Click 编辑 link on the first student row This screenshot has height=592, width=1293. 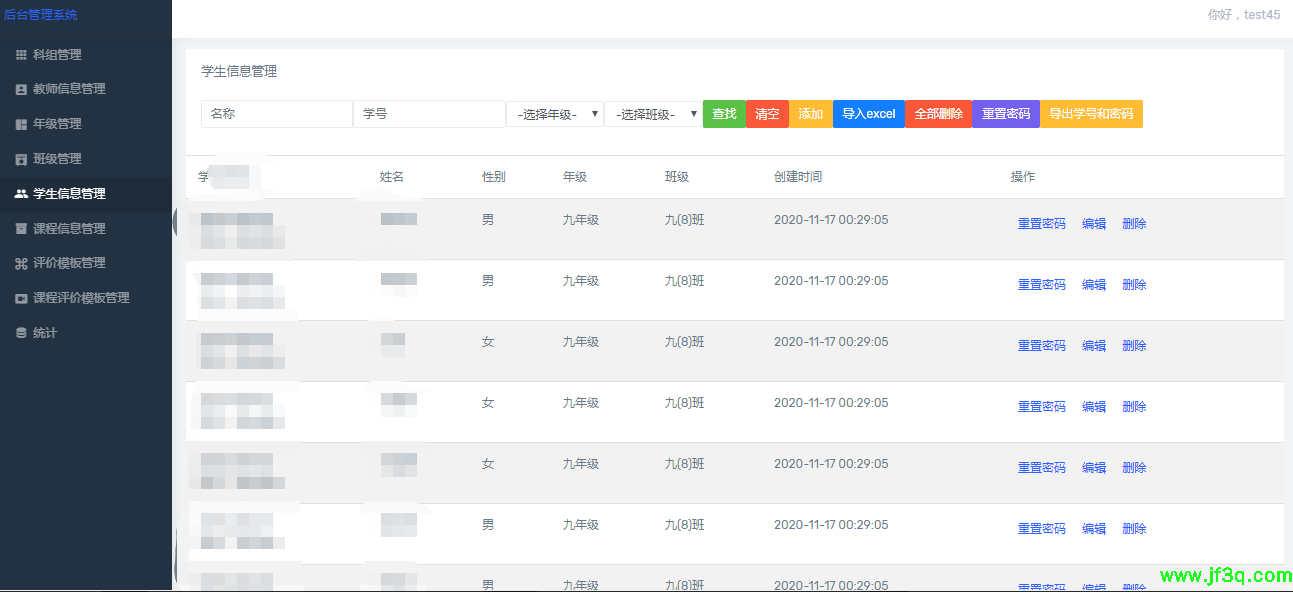point(1093,223)
